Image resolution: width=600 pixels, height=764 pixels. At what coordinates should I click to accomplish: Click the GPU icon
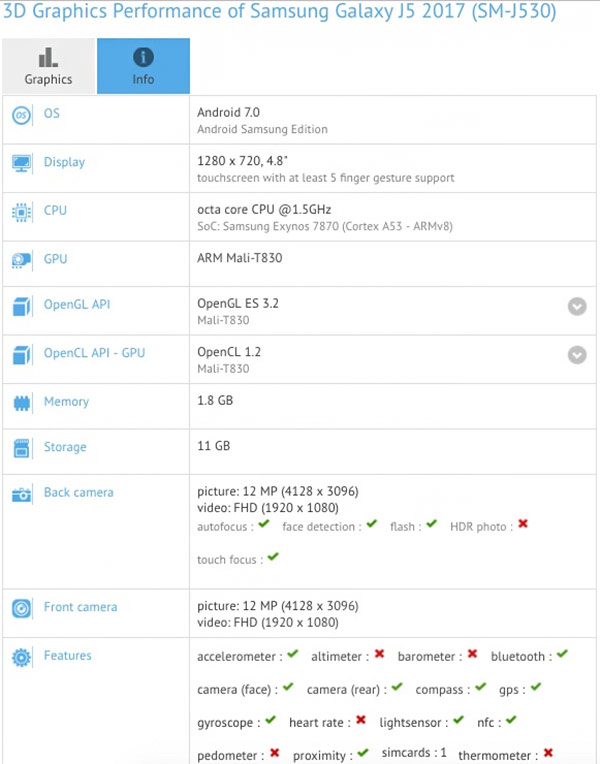pyautogui.click(x=21, y=260)
